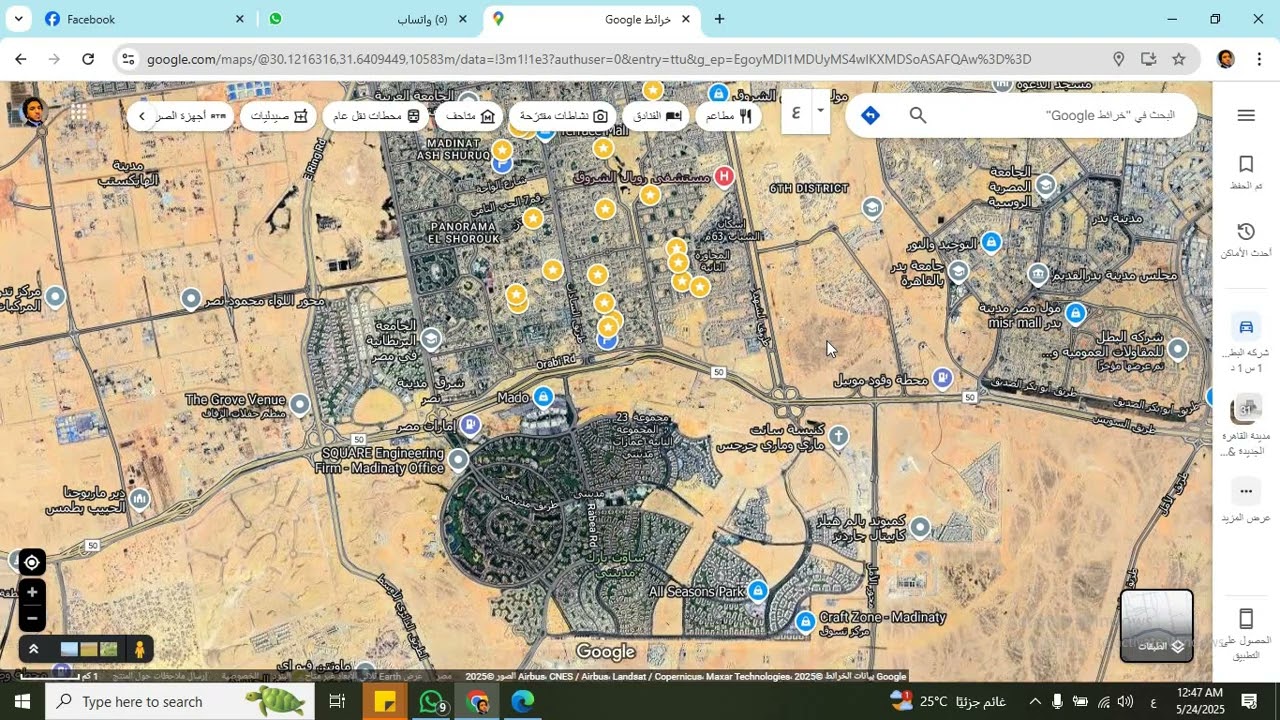The image size is (1280, 720).
Task: Switch to the Facebook browser tab
Action: [145, 19]
